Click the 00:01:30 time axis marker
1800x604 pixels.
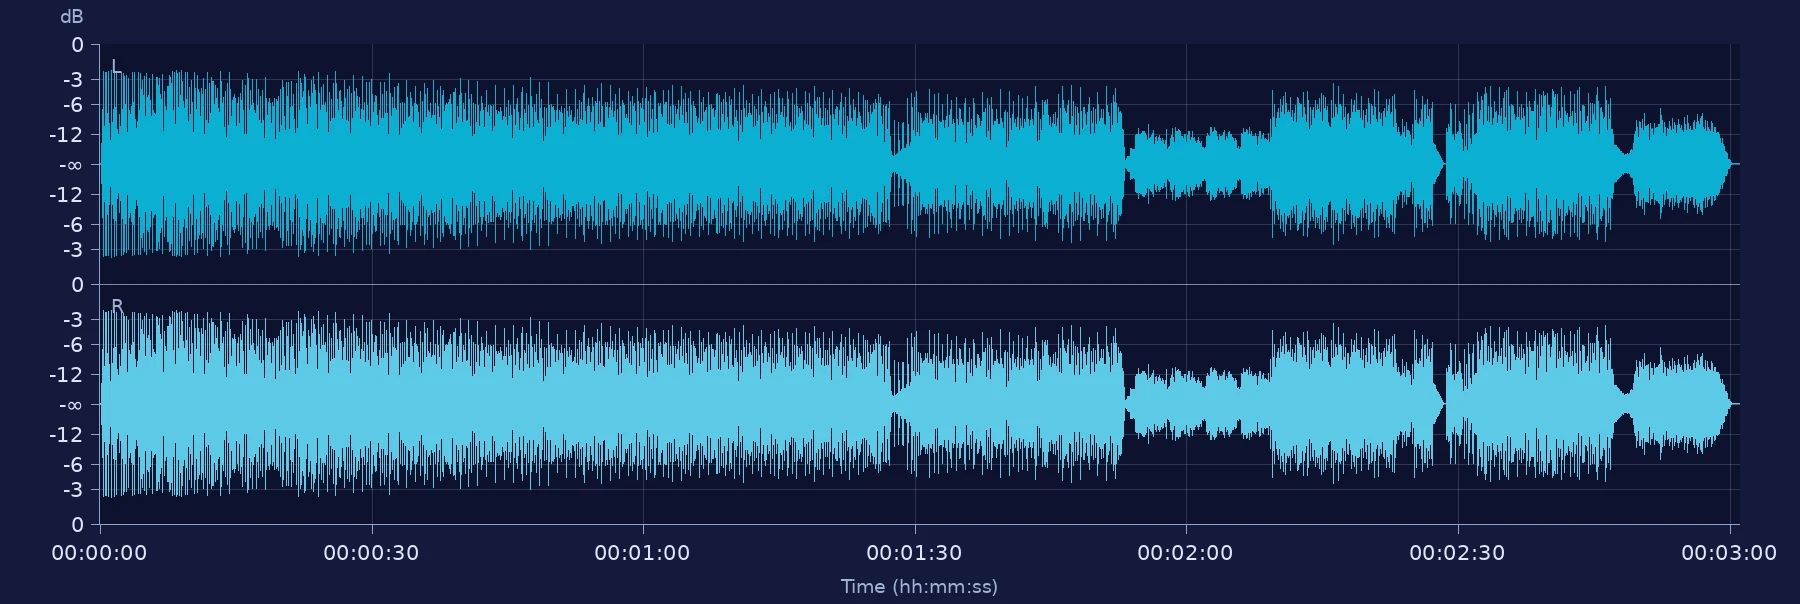pyautogui.click(x=914, y=553)
